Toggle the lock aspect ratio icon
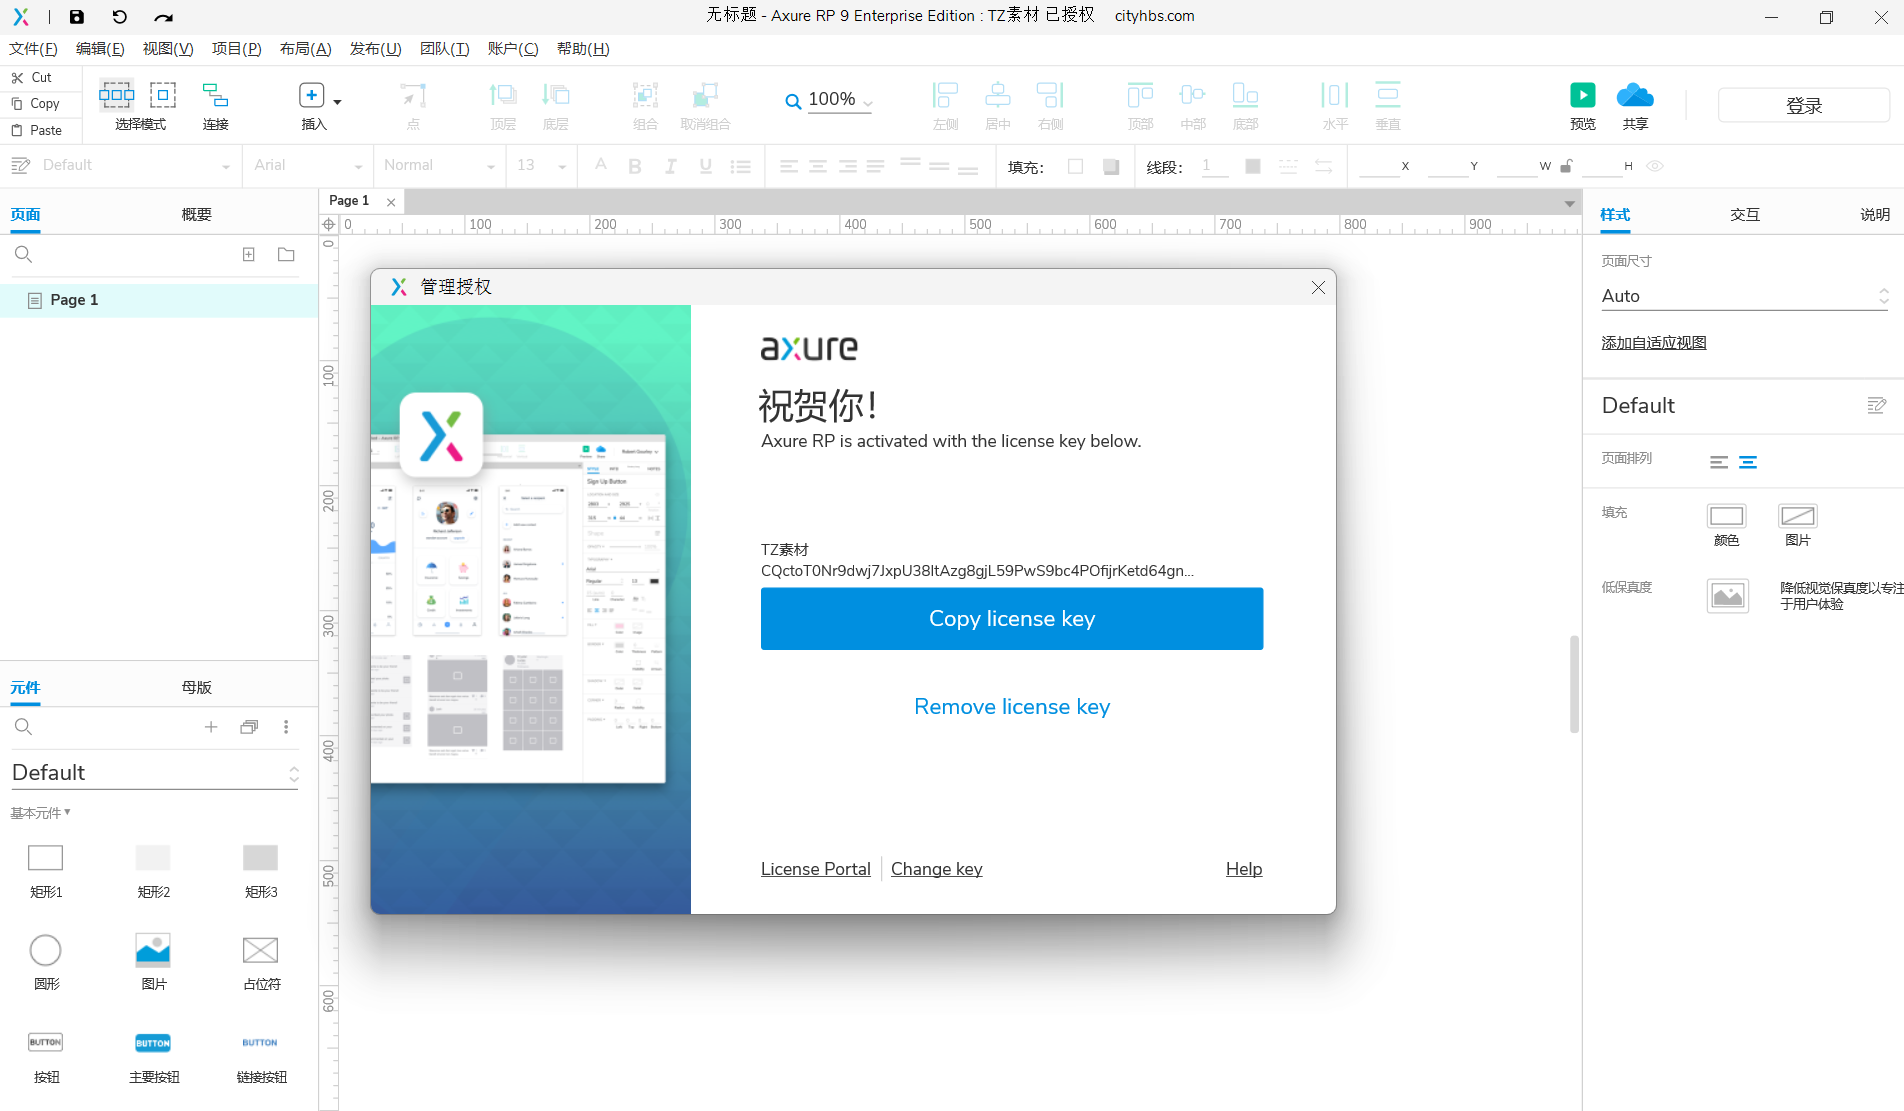The image size is (1904, 1111). [1567, 166]
